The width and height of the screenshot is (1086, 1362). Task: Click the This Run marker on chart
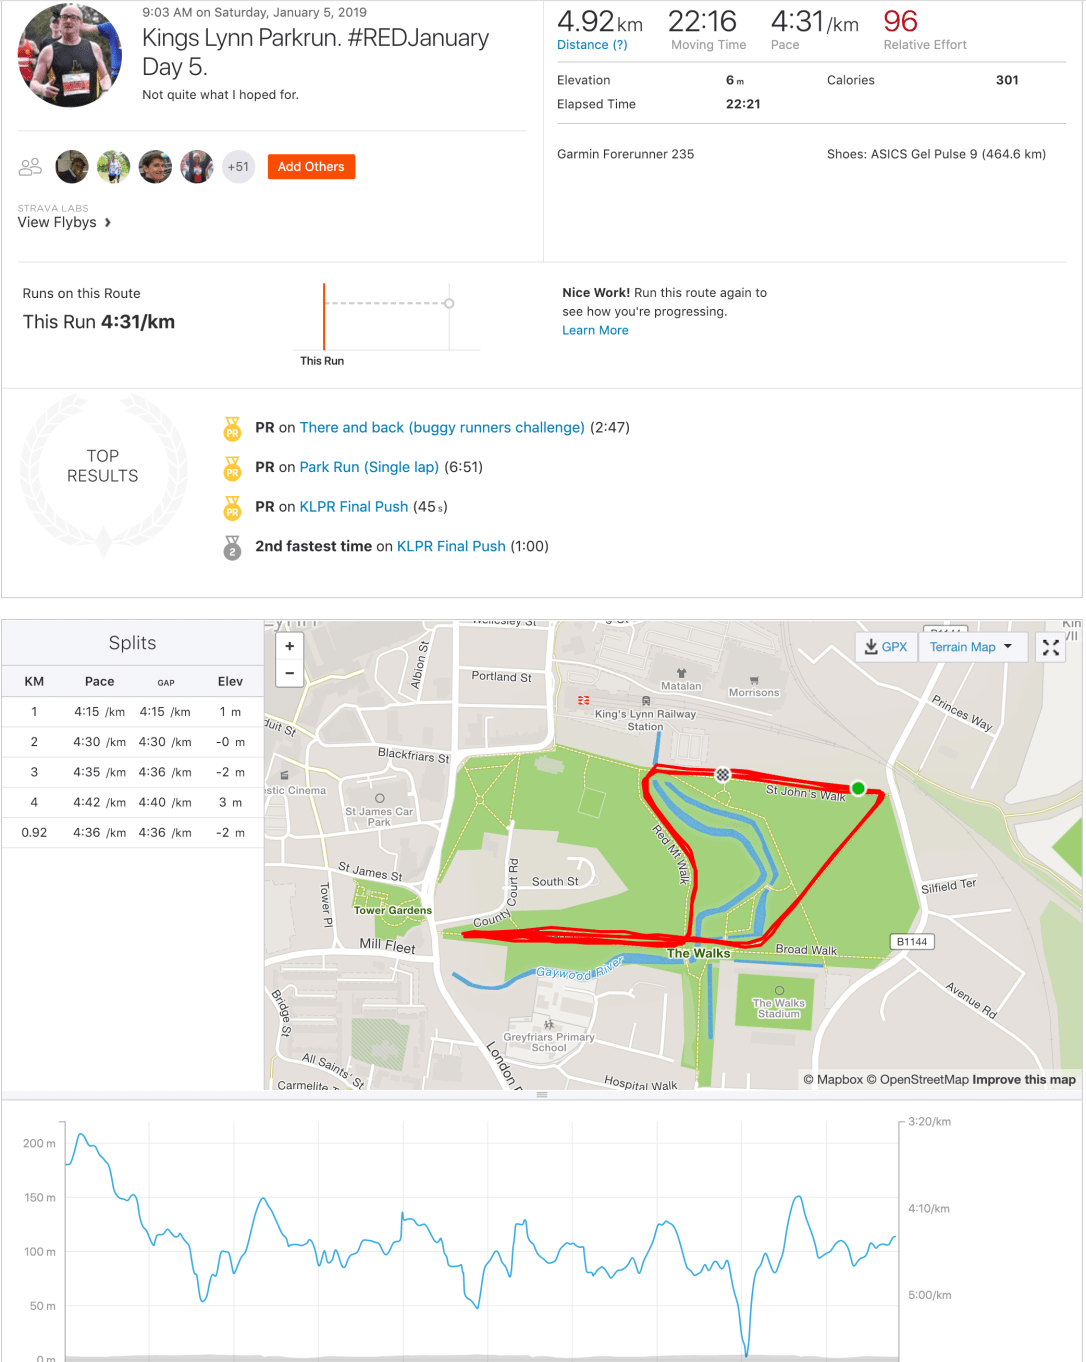click(x=324, y=317)
